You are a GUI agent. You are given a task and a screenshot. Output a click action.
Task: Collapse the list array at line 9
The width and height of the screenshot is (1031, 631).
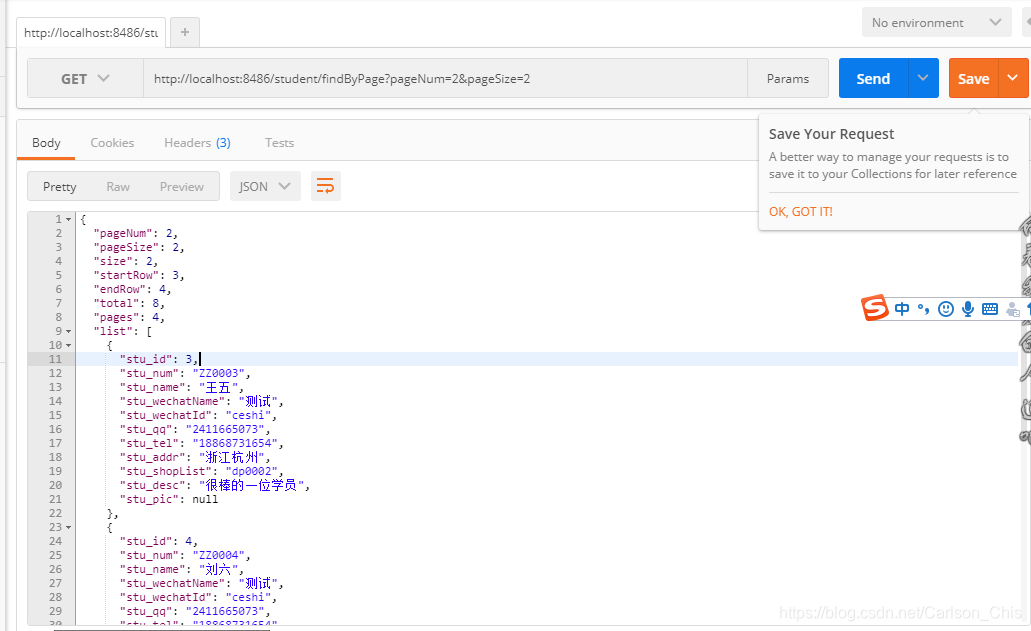68,331
